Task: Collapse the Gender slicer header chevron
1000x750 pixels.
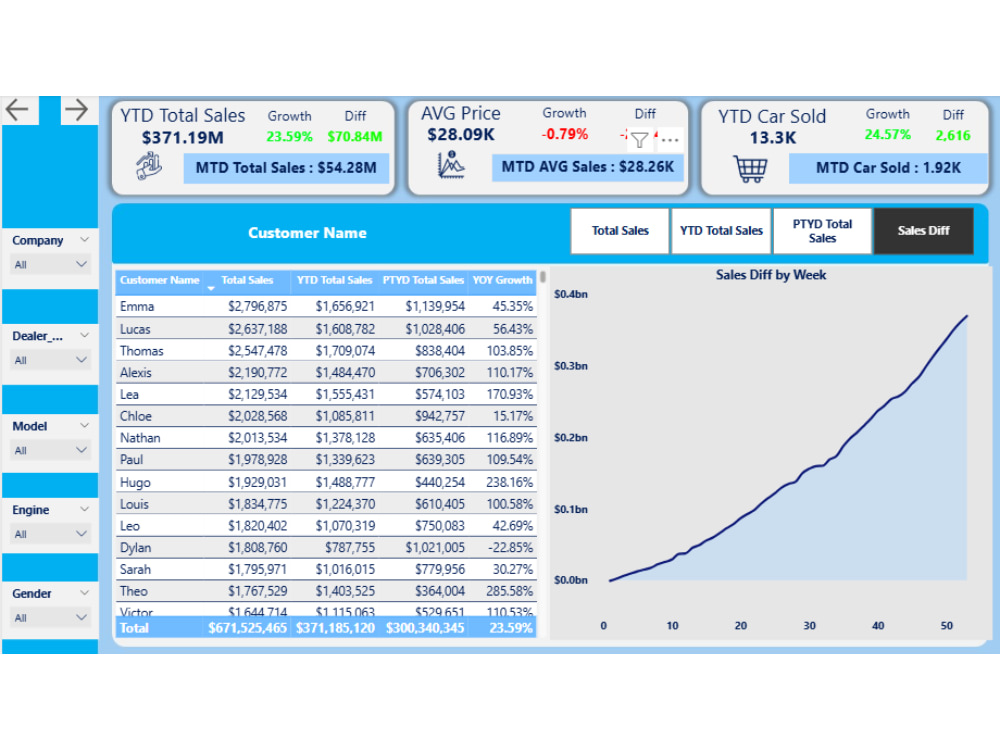Action: 84,592
